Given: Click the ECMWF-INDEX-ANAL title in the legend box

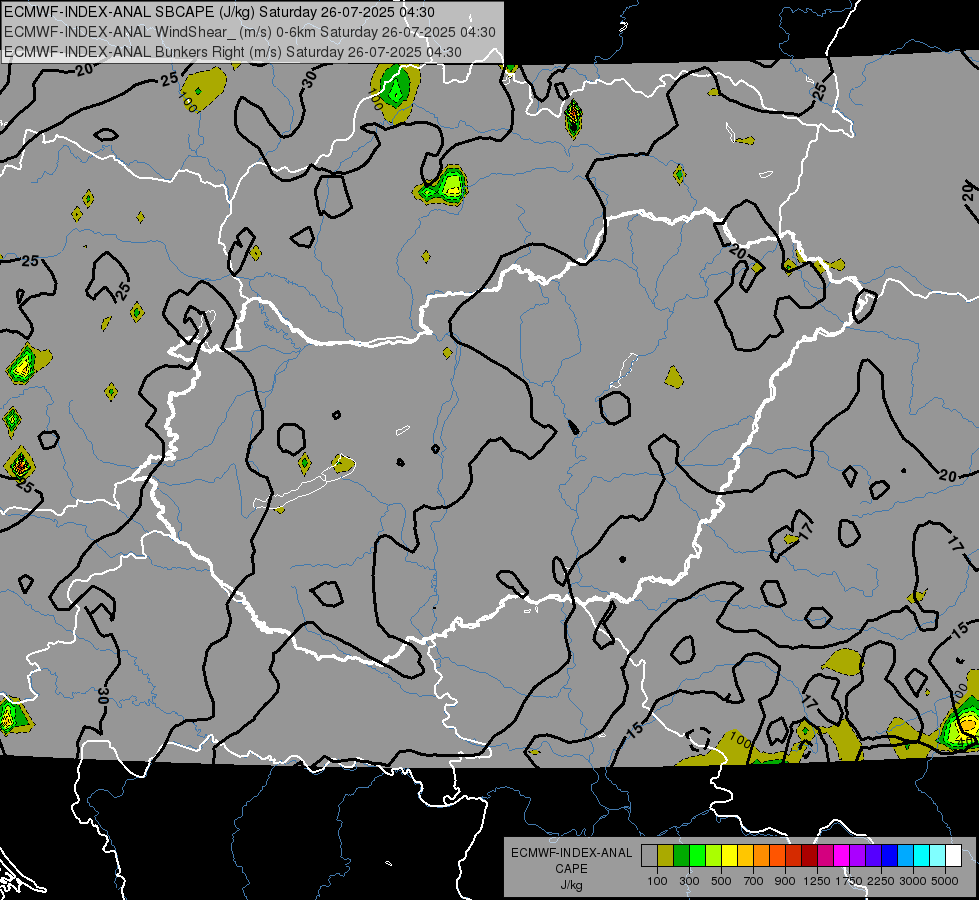Looking at the screenshot, I should 571,853.
